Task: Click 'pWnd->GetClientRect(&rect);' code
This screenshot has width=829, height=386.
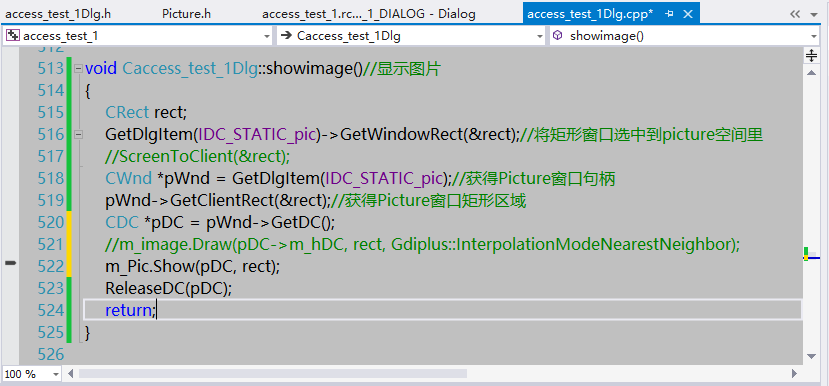Action: coord(218,201)
